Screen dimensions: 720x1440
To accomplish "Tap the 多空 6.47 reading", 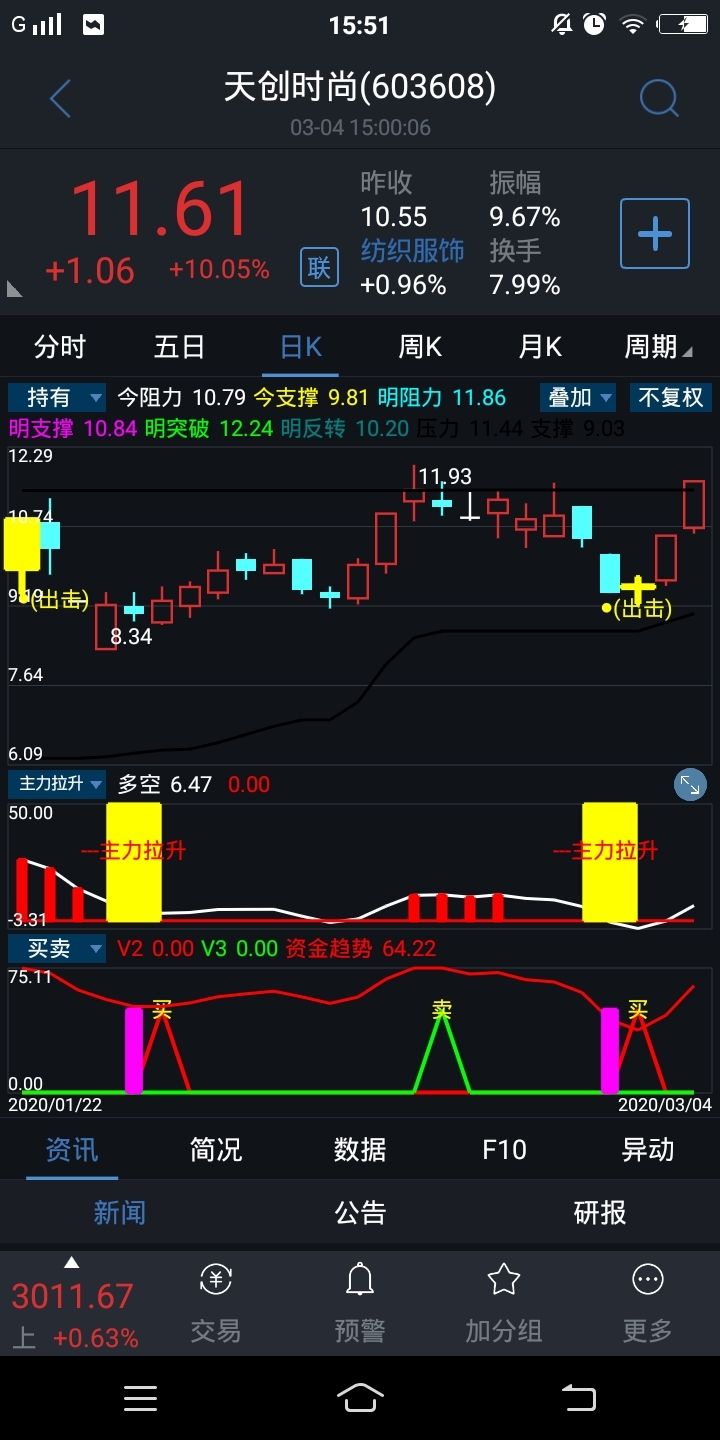I will click(165, 784).
